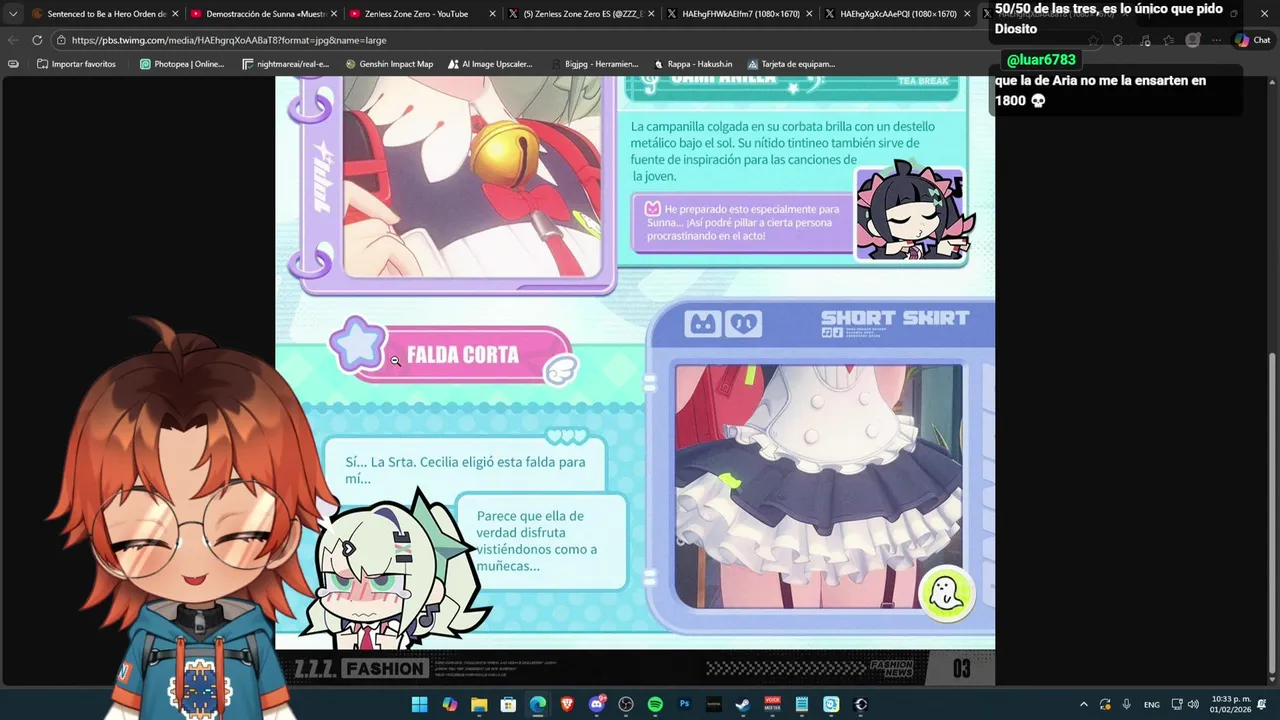Open 'Genshin Impact Map' bookmark
This screenshot has height=720, width=1280.
(389, 64)
